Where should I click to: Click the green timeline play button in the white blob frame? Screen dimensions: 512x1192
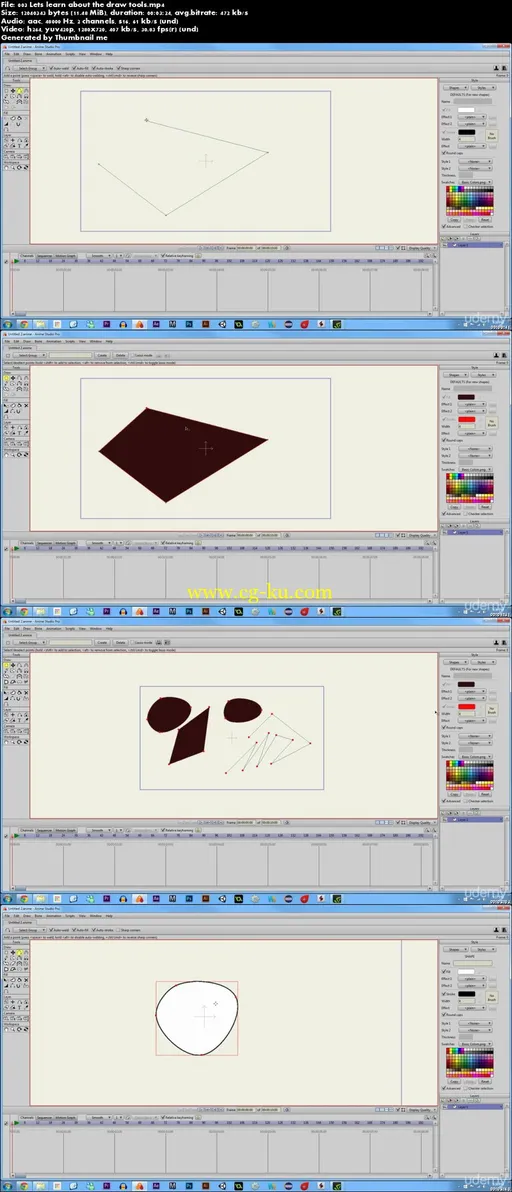(17, 1122)
